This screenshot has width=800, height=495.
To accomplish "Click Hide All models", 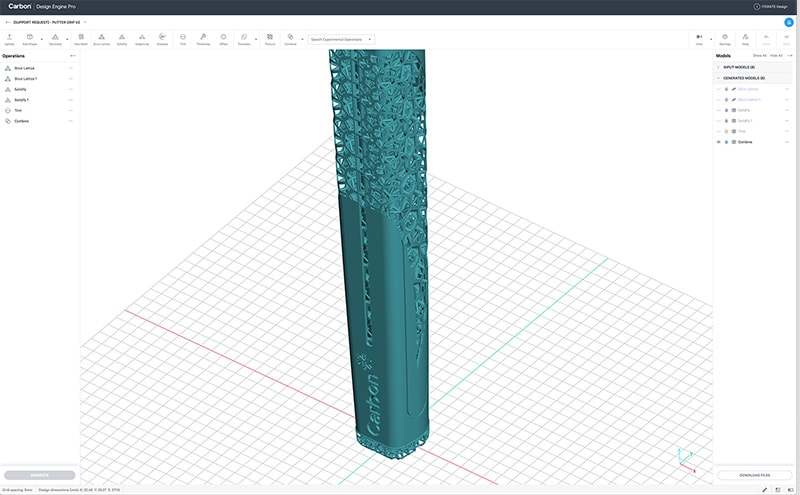I will click(776, 56).
